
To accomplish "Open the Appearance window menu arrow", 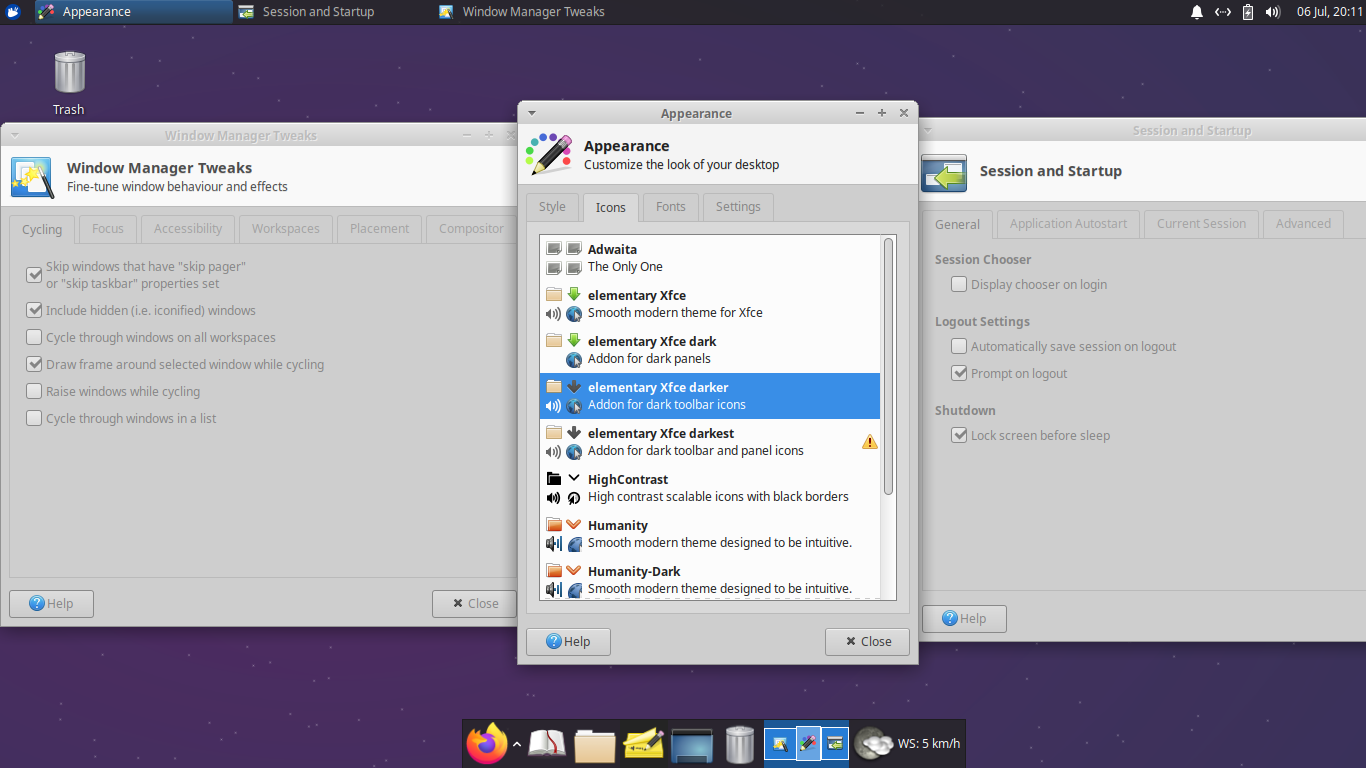I will click(x=531, y=112).
